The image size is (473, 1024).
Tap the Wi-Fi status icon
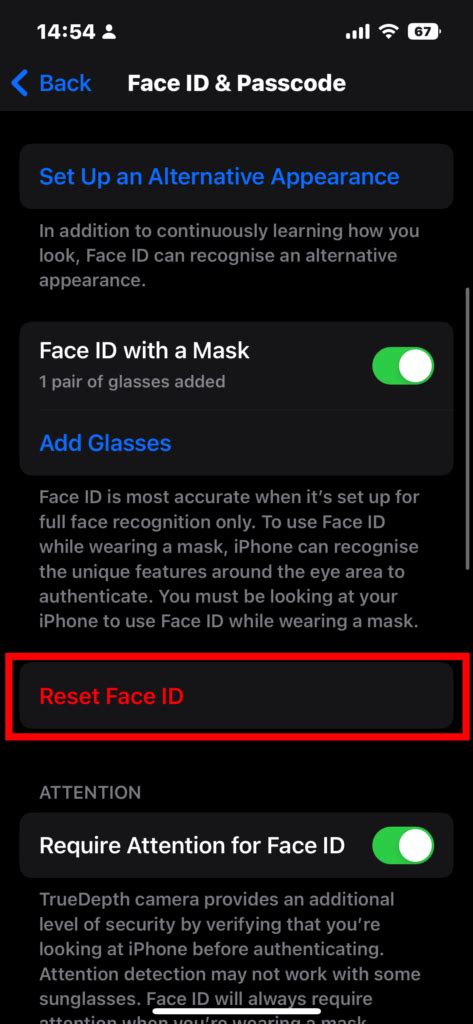389,31
